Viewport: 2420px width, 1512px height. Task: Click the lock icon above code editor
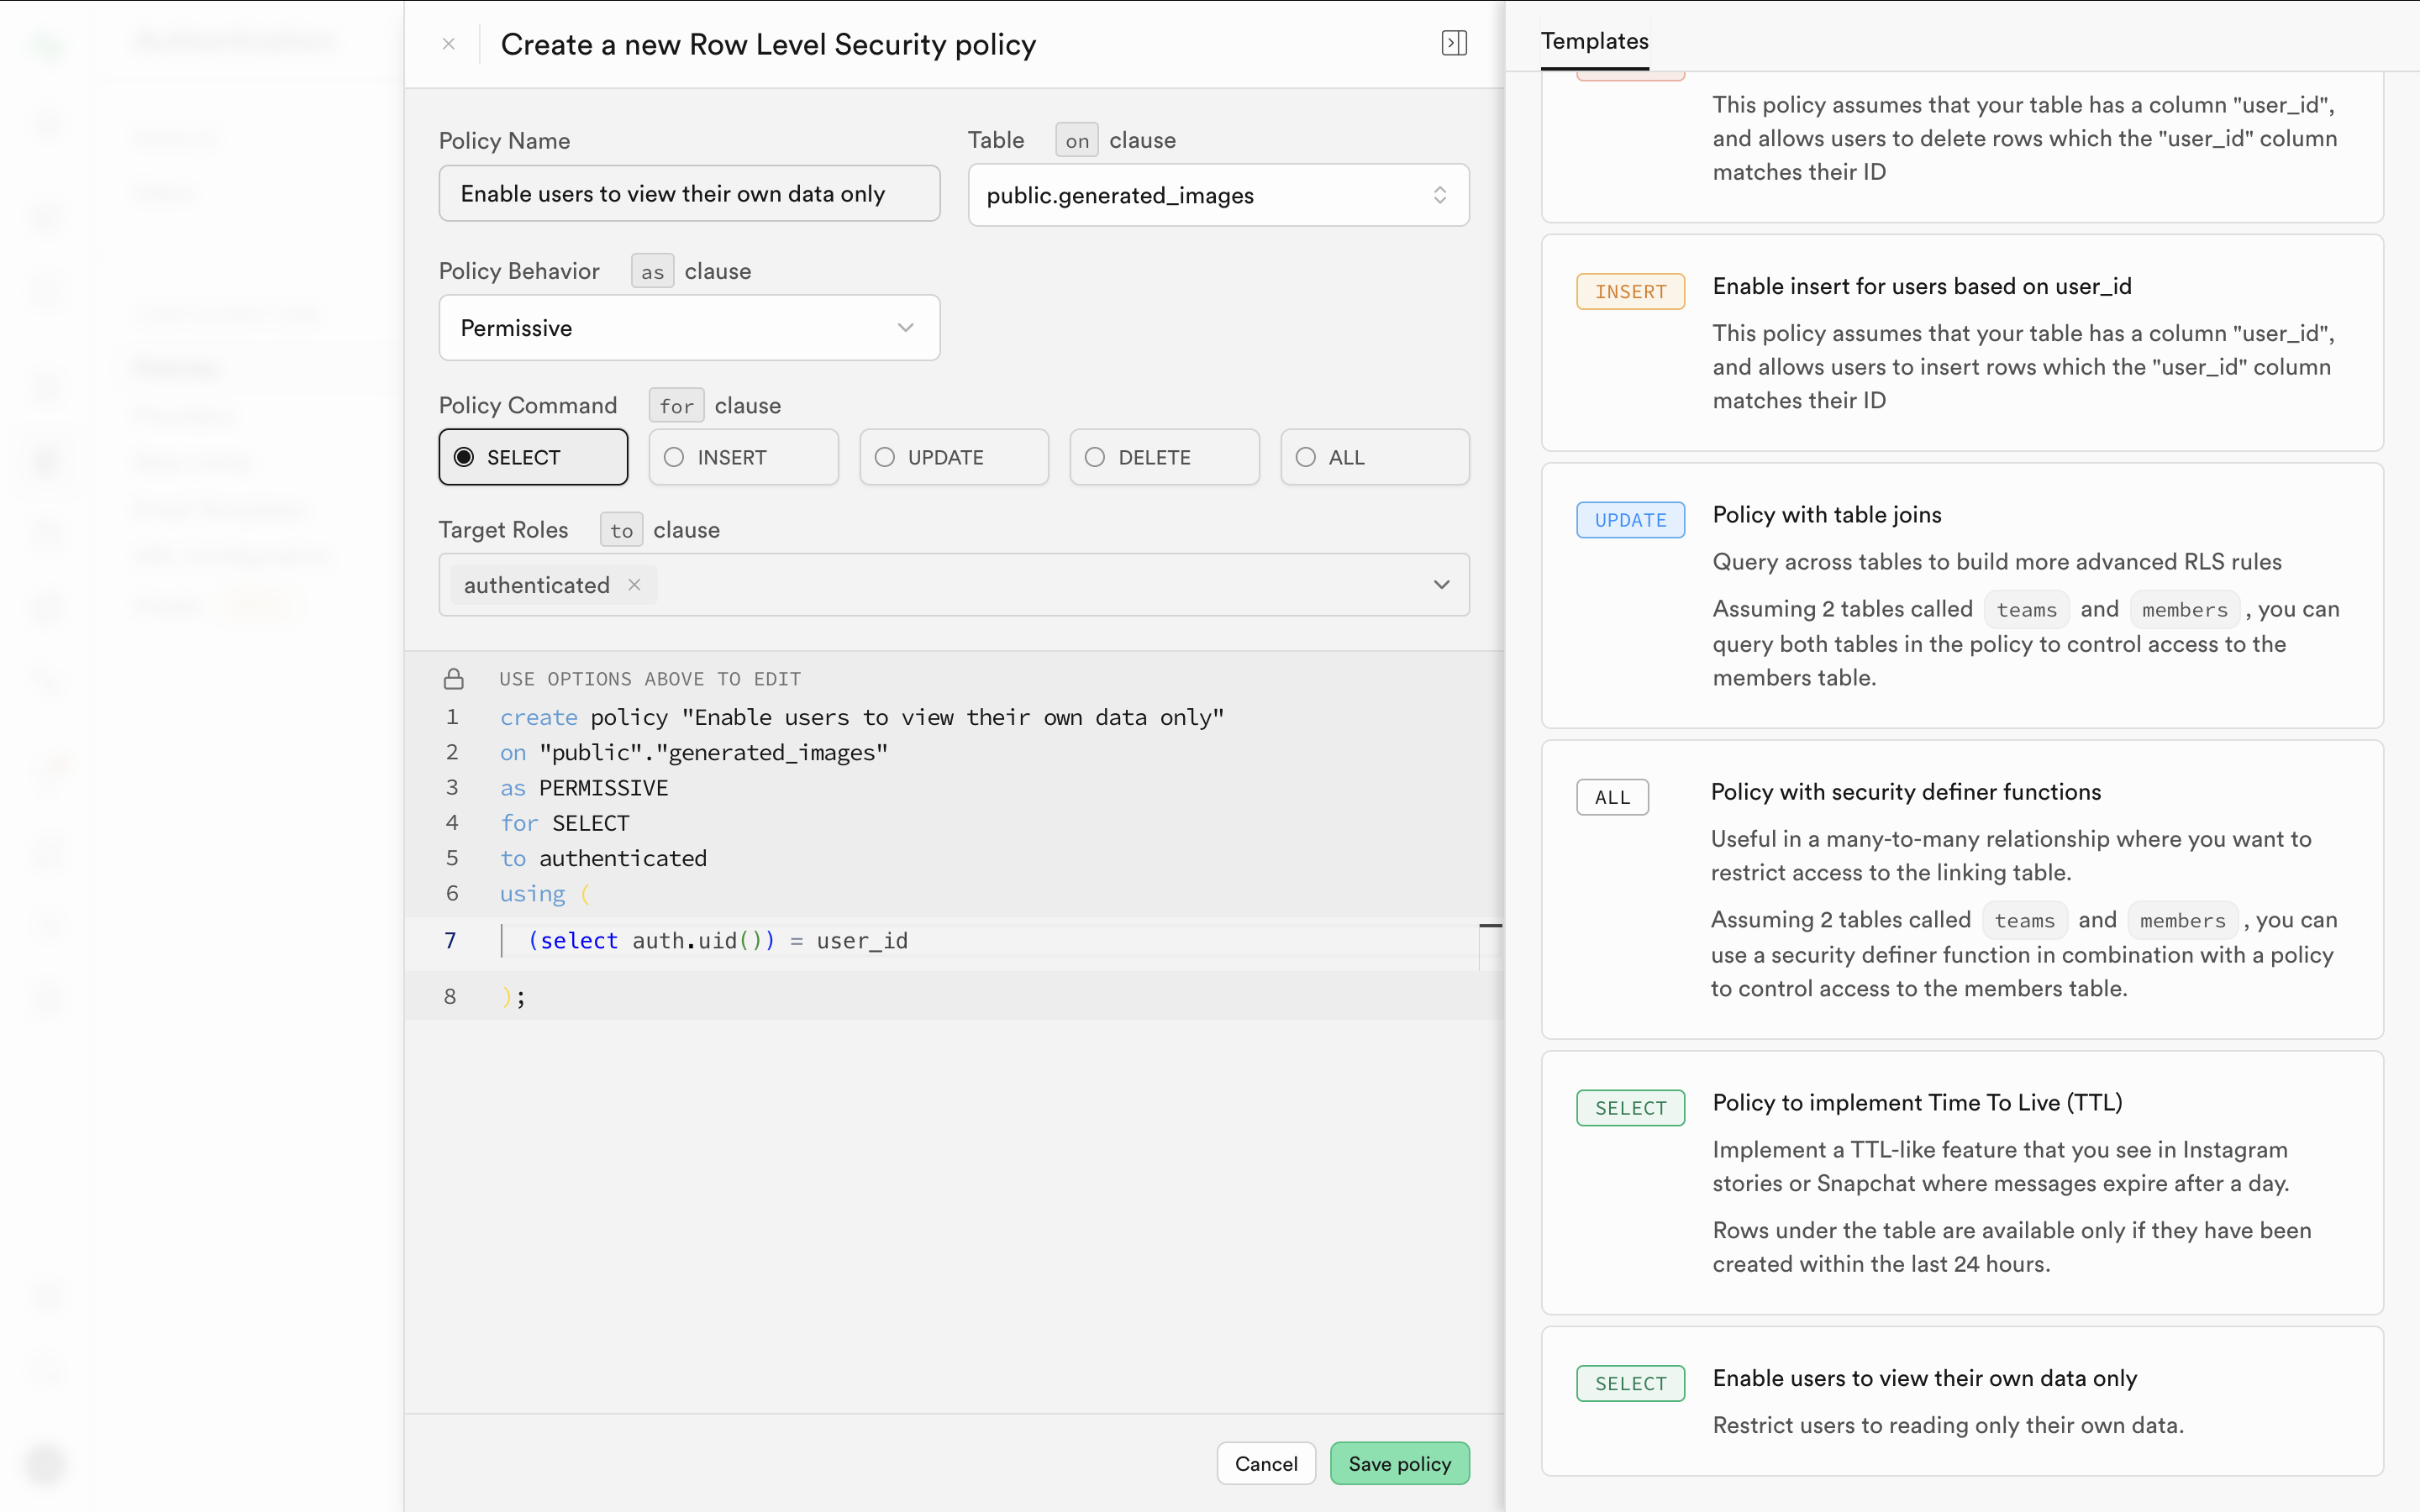click(453, 679)
